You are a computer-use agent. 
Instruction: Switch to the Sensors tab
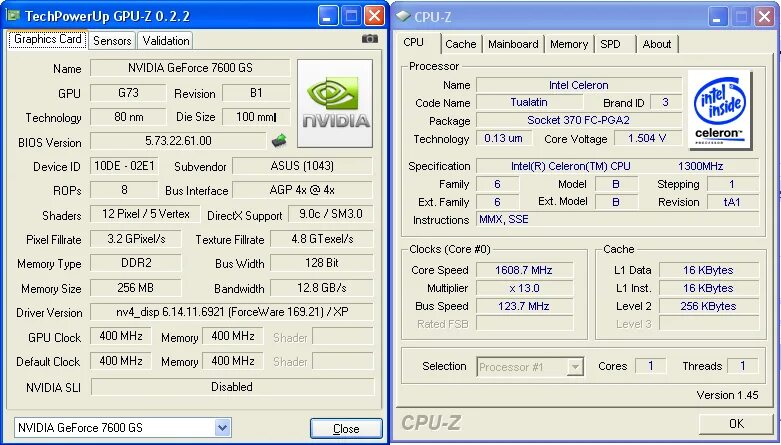[x=112, y=41]
